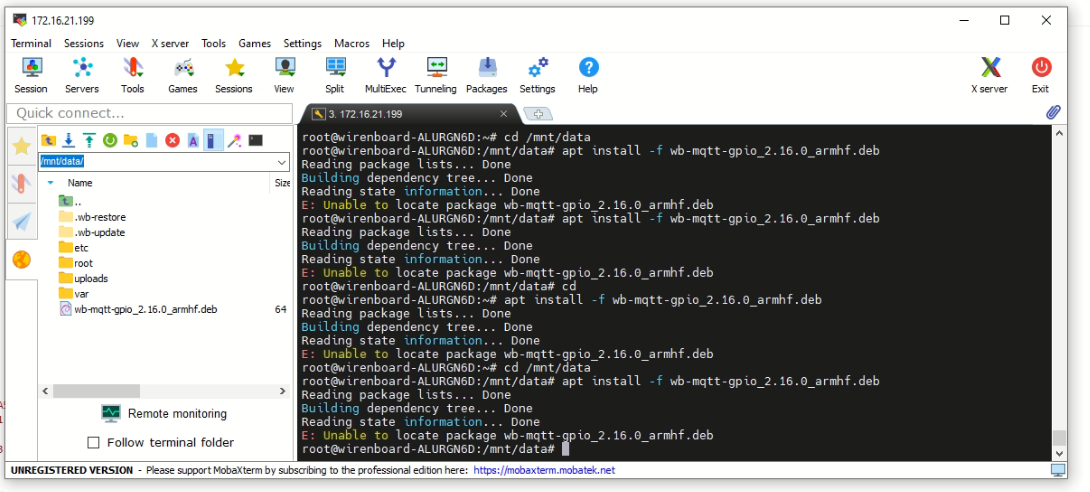The width and height of the screenshot is (1090, 492).
Task: Select the .wb-restore folder
Action: [x=92, y=217]
